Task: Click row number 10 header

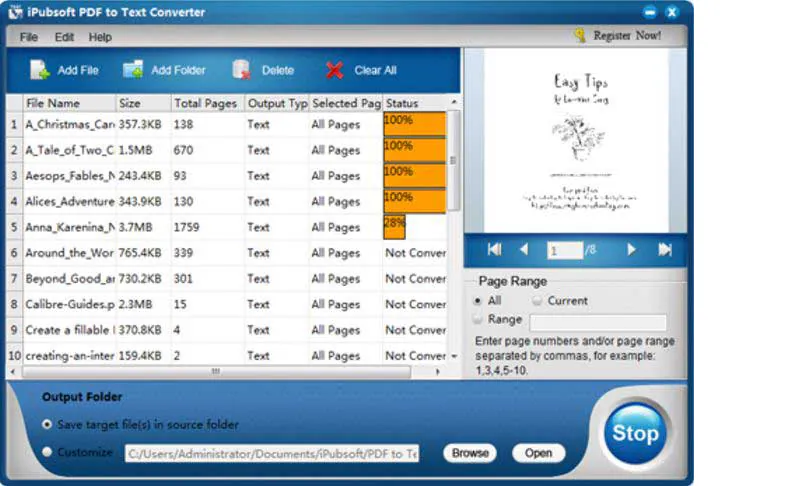Action: point(14,355)
